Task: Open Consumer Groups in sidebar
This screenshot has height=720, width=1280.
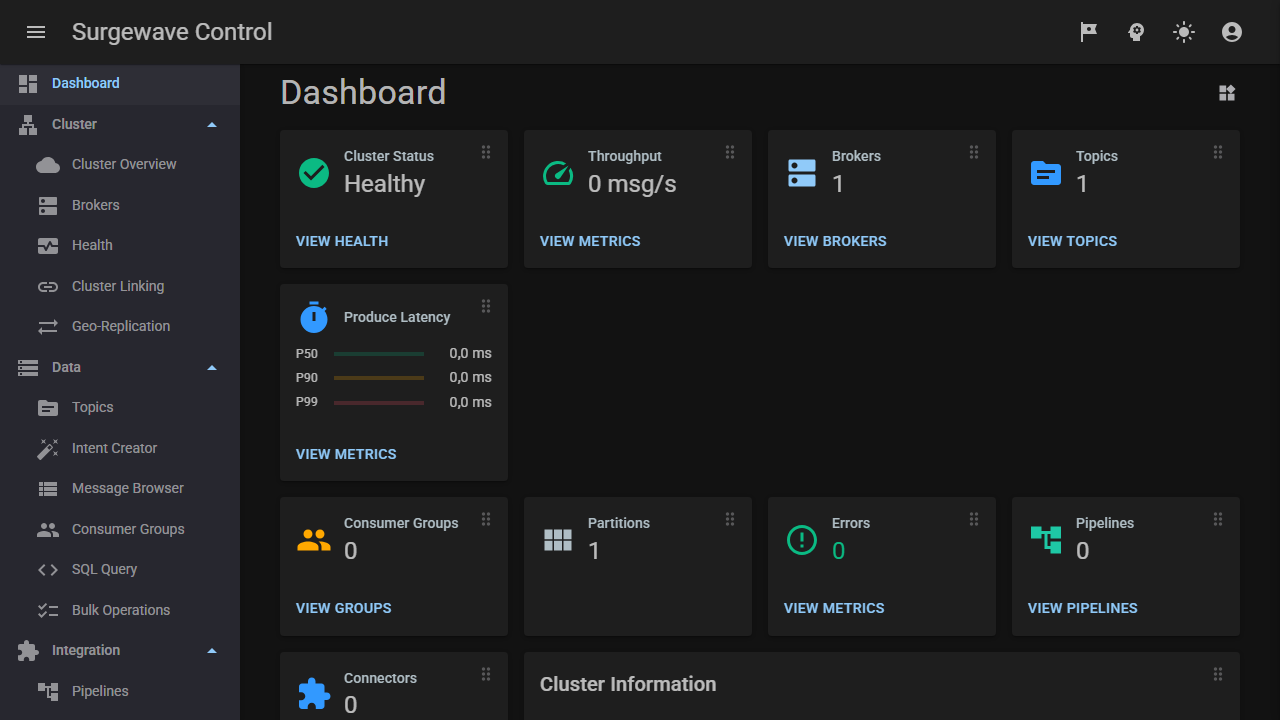Action: click(x=120, y=529)
